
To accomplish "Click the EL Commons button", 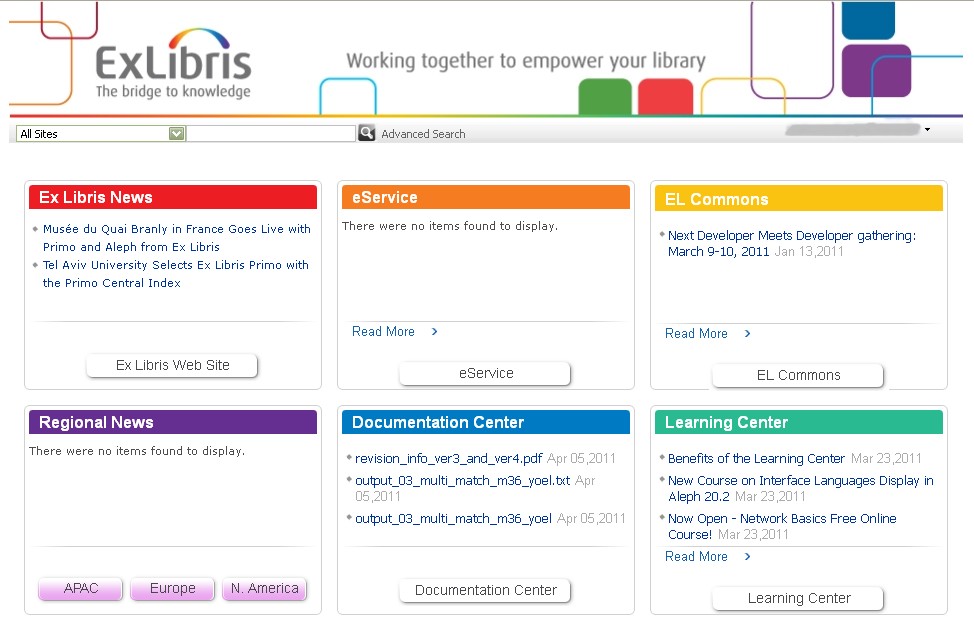I will [798, 376].
